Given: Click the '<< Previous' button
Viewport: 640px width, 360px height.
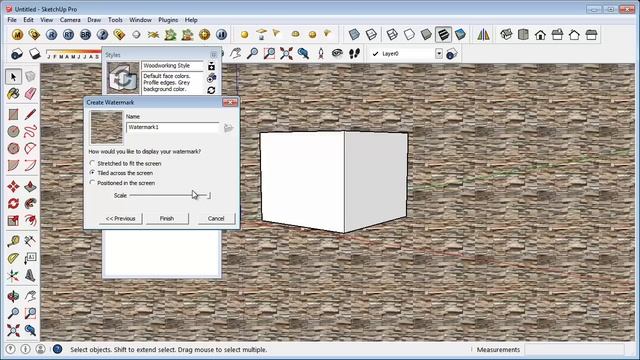Looking at the screenshot, I should pos(120,218).
